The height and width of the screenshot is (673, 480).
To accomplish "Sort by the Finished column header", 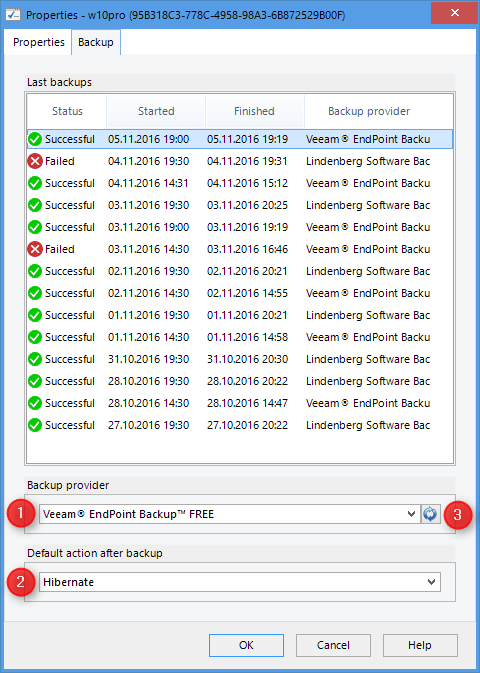I will coord(254,111).
